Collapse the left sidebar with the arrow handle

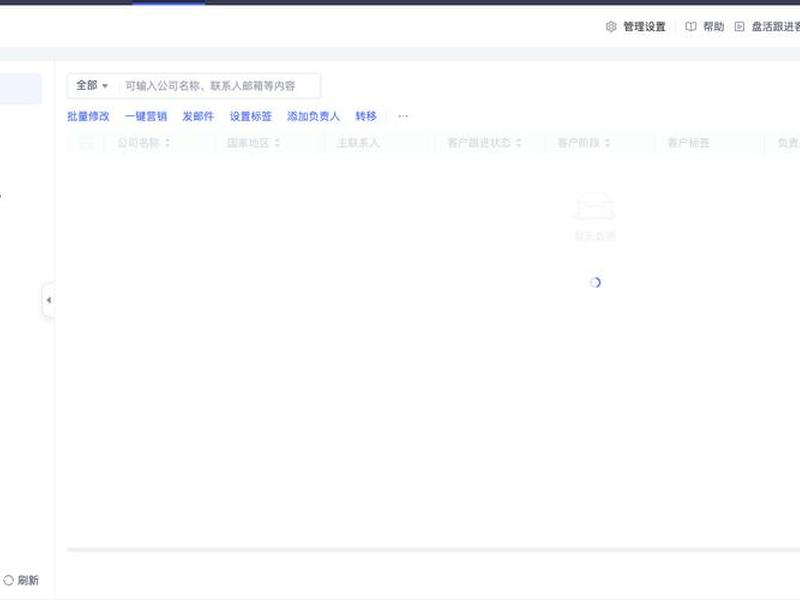(x=48, y=300)
